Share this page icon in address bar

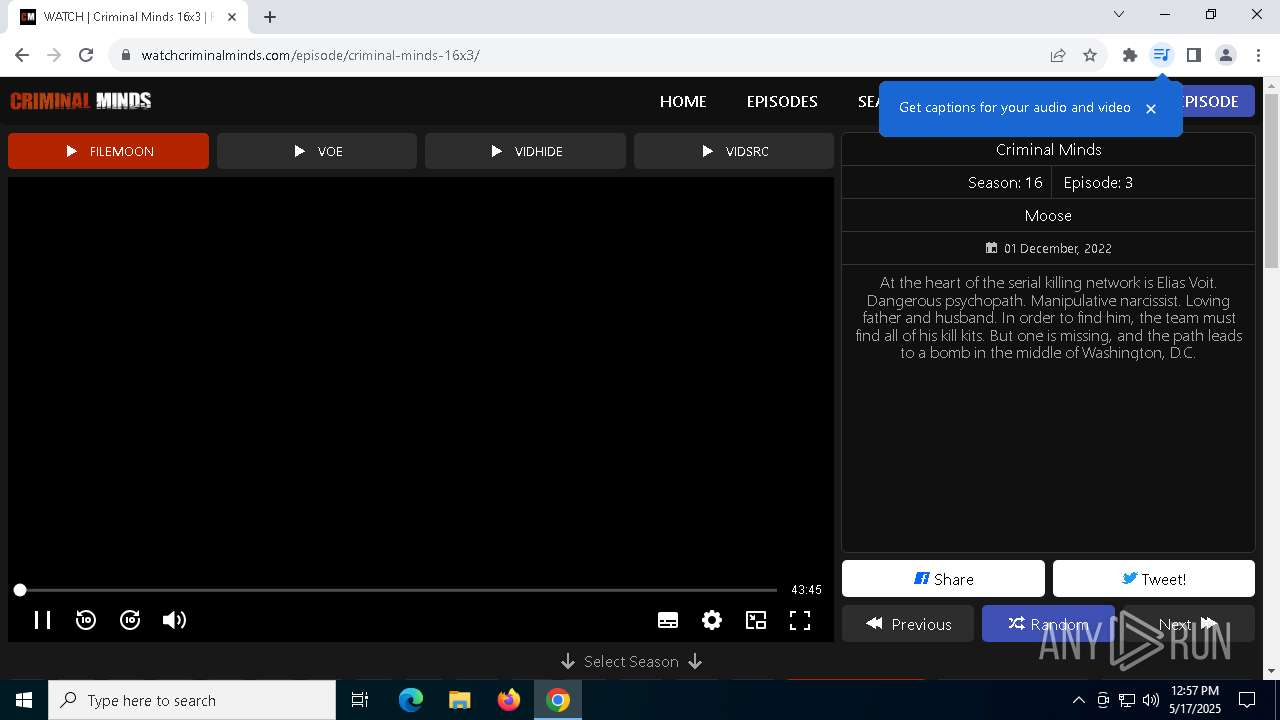coord(1058,55)
